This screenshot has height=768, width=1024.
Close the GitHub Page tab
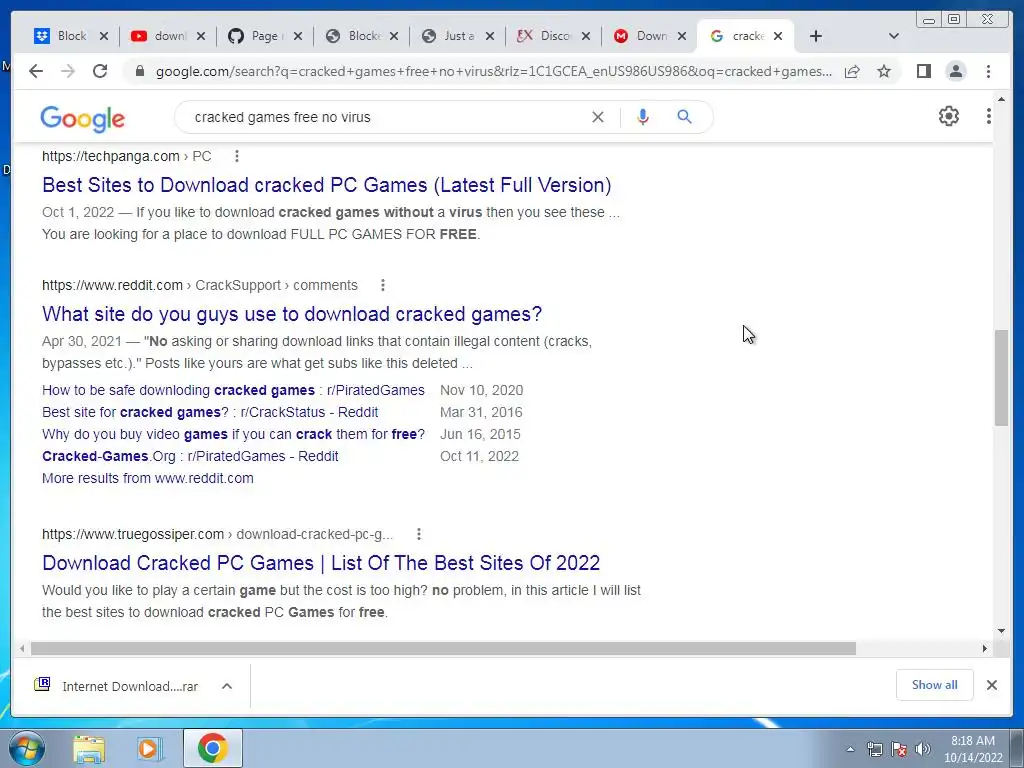click(x=298, y=36)
